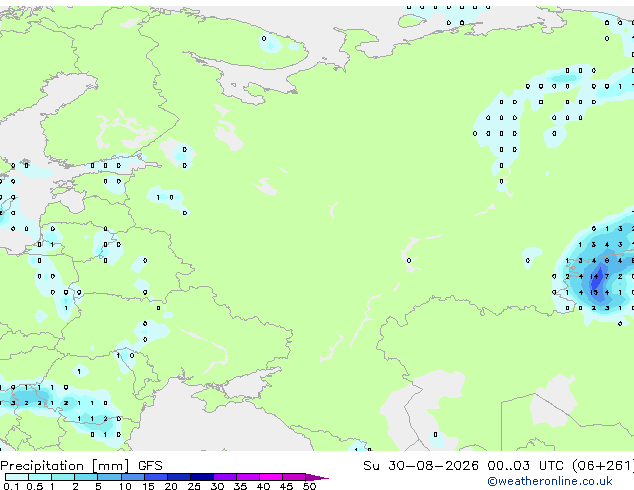Pick the 5–10 mm legend color swatch

[109, 477]
